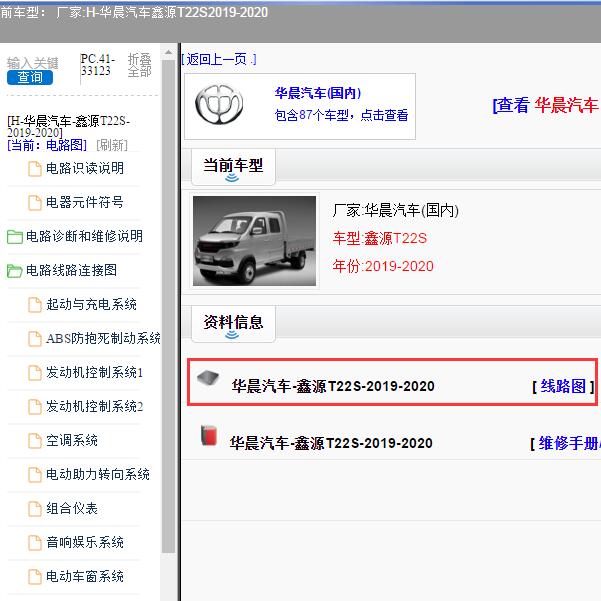Viewport: 601px width, 601px height.
Task: Open 音响娱乐系统 wiring diagram
Action: pyautogui.click(x=85, y=542)
